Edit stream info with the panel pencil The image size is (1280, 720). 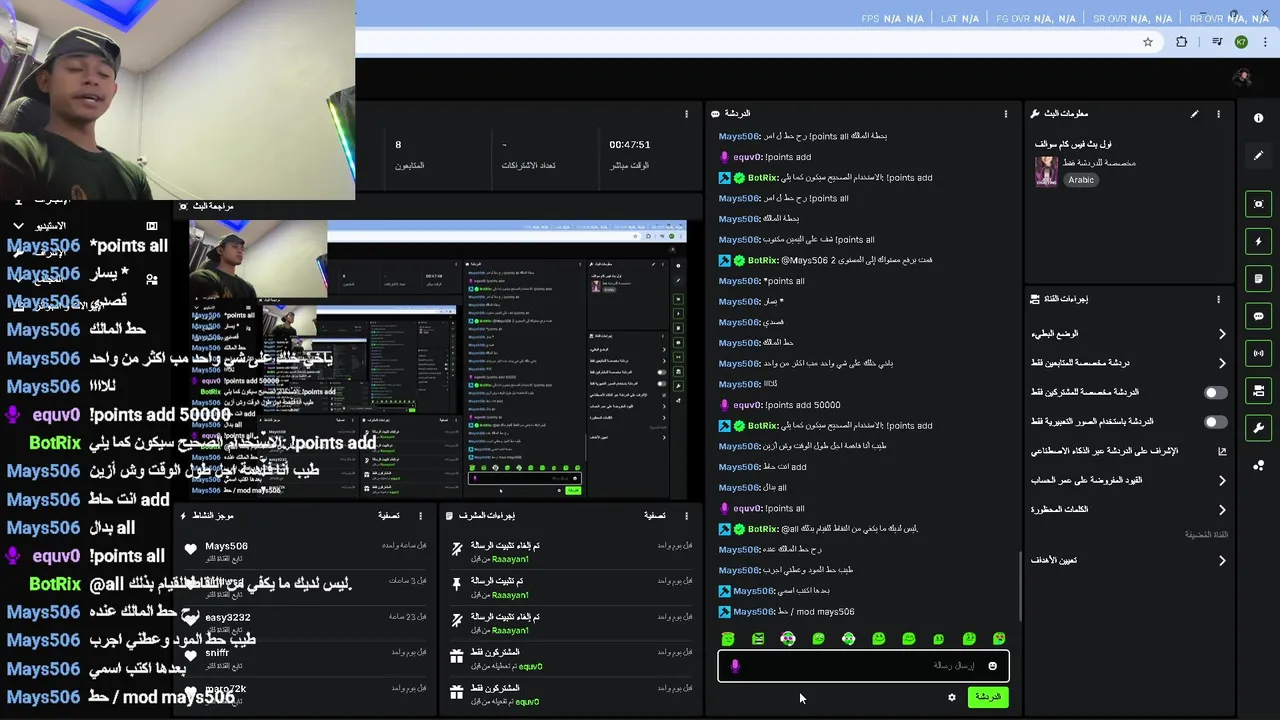[1194, 114]
